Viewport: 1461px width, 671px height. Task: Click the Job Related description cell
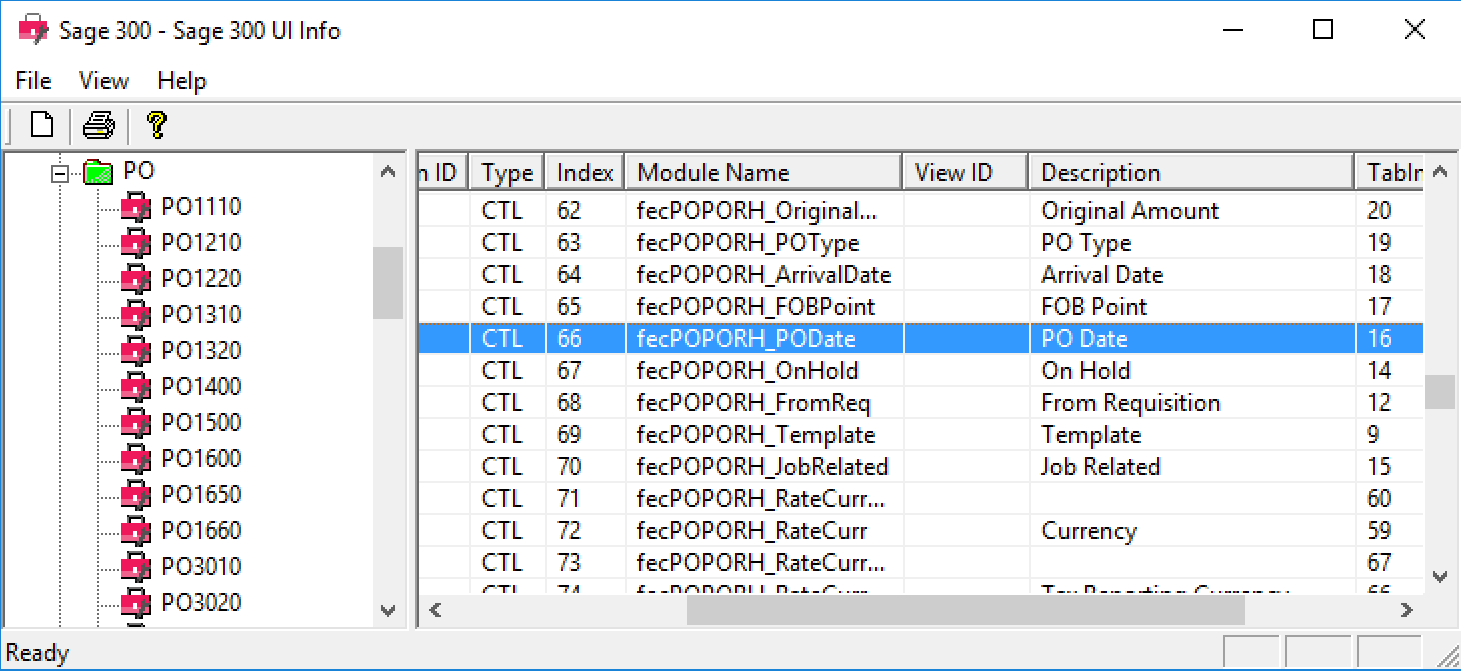point(1191,467)
